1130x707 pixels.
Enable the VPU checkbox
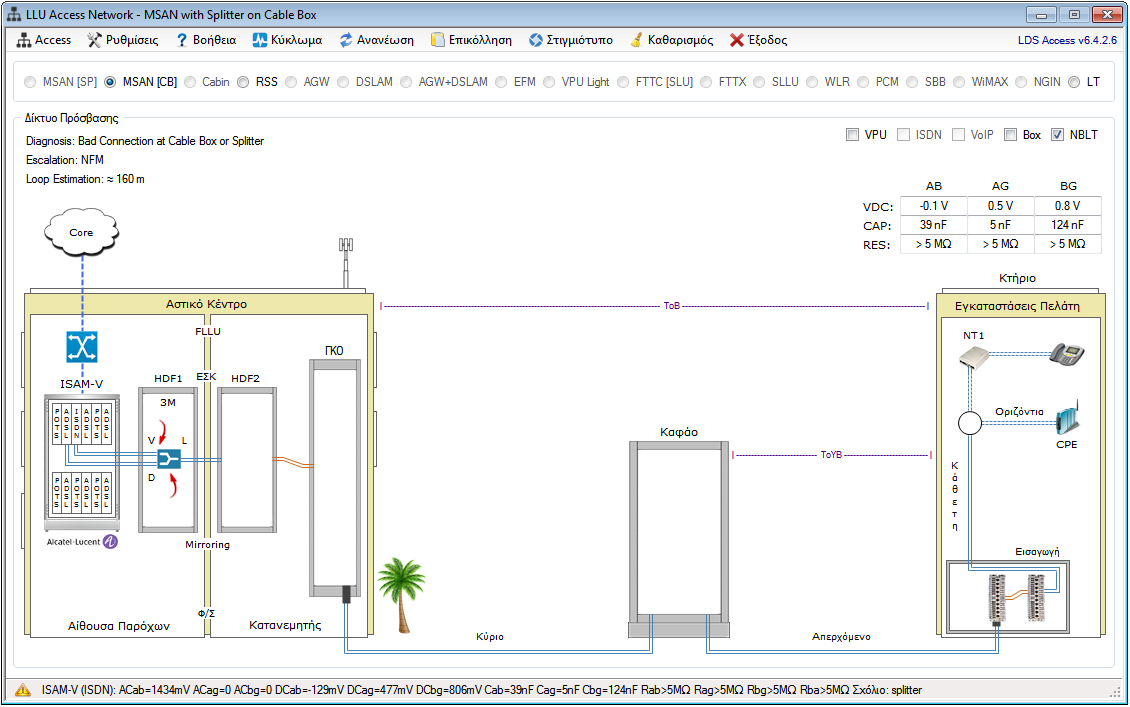pyautogui.click(x=852, y=135)
